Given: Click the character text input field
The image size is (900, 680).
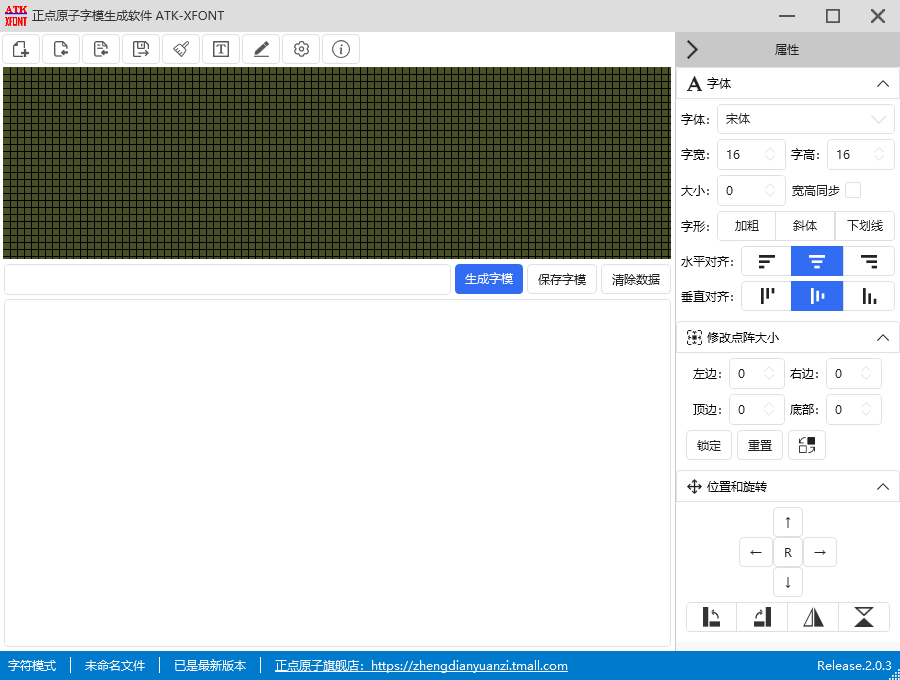Looking at the screenshot, I should click(x=227, y=279).
